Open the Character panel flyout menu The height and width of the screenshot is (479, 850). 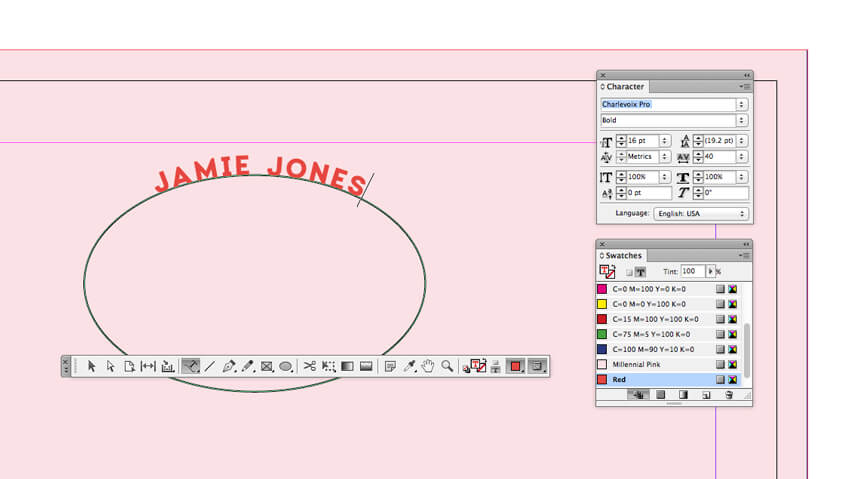click(x=745, y=87)
